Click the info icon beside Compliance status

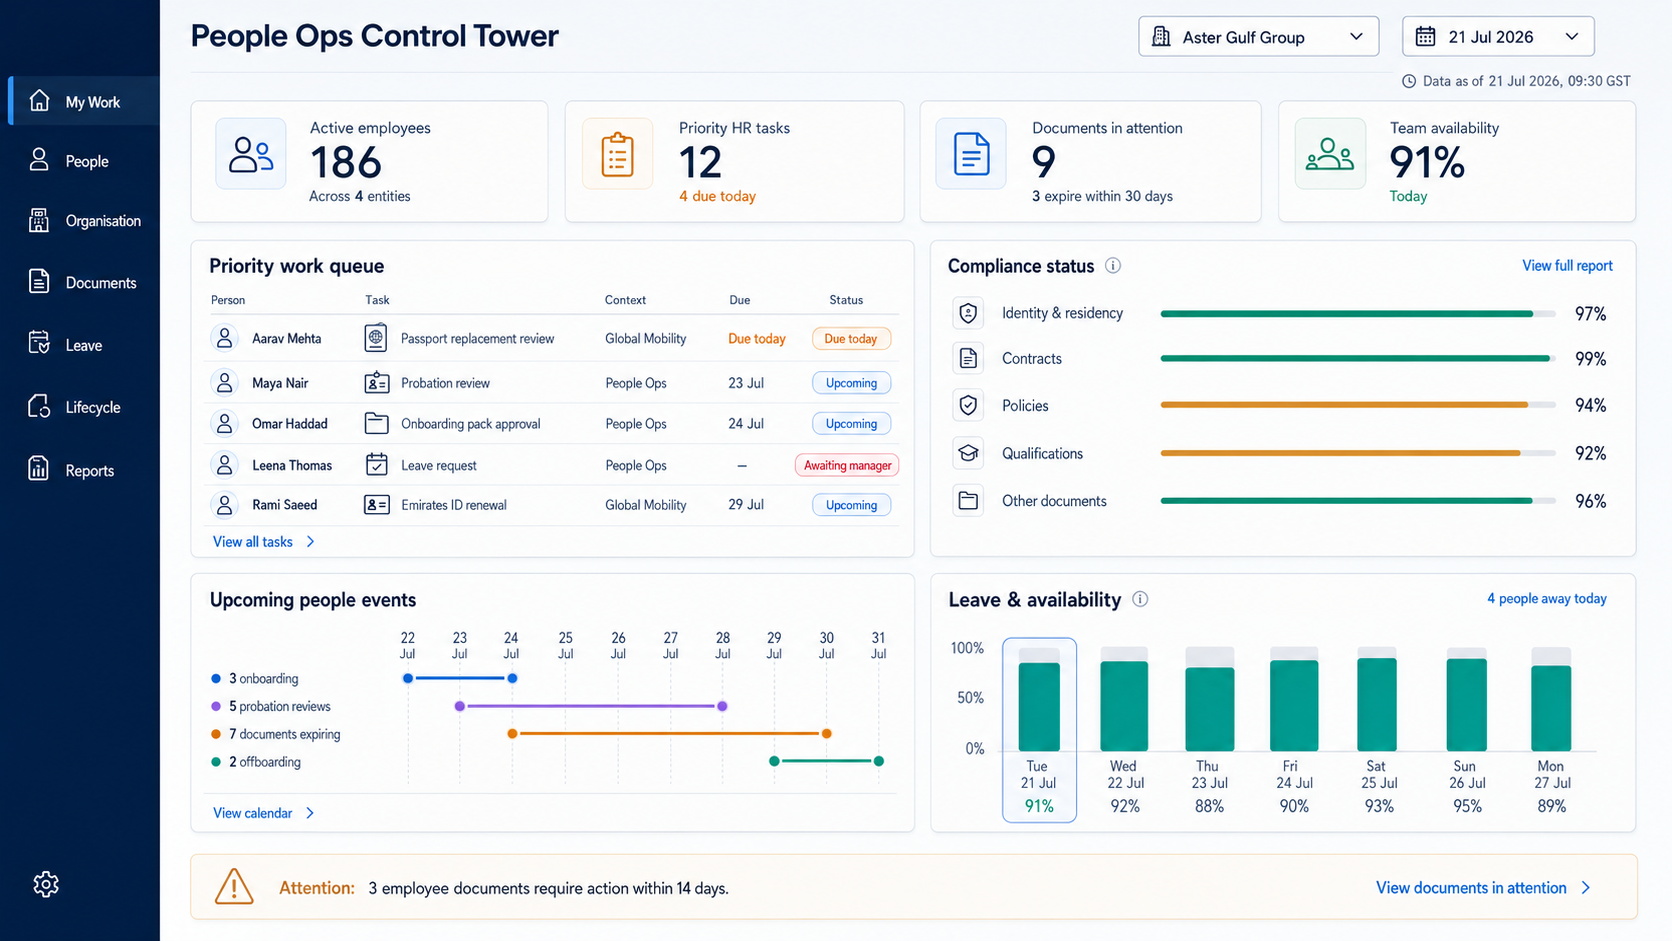pos(1113,266)
